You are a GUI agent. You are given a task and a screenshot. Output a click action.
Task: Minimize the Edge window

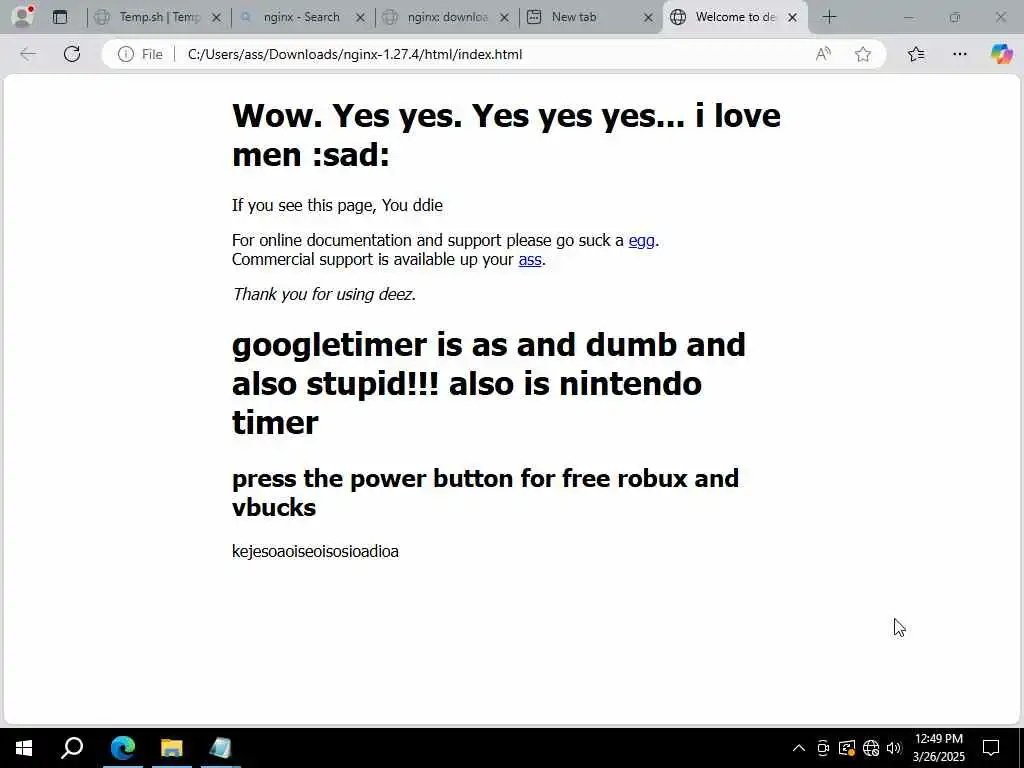[909, 17]
